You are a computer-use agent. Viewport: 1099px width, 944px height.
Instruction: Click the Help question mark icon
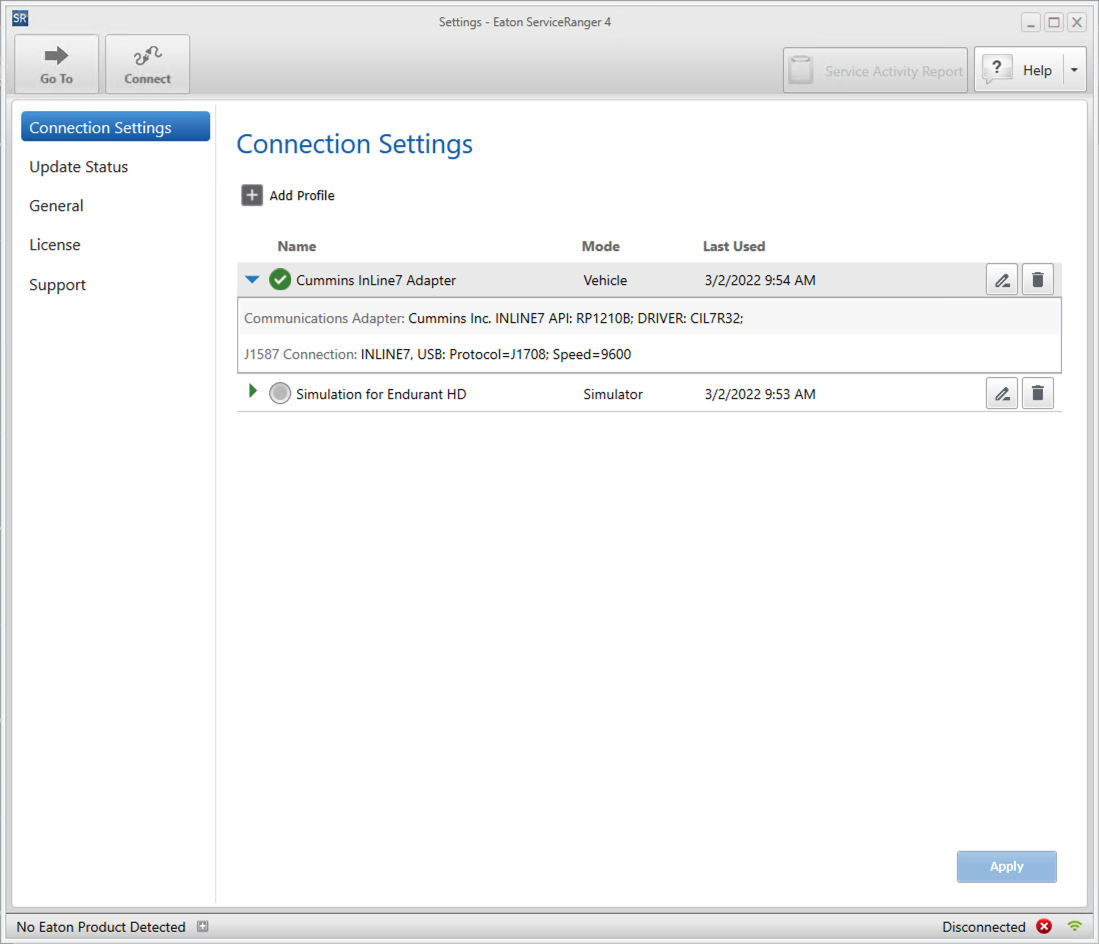(997, 69)
